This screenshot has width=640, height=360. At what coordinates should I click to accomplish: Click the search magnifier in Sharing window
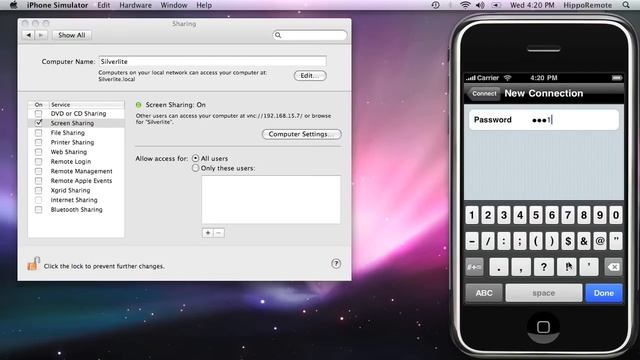click(278, 35)
